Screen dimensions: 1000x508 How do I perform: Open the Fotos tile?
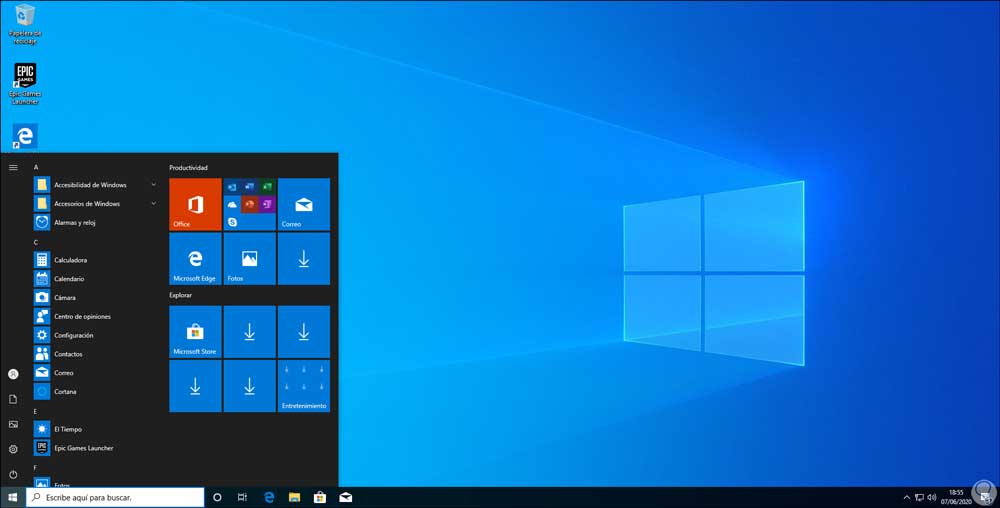(x=249, y=258)
